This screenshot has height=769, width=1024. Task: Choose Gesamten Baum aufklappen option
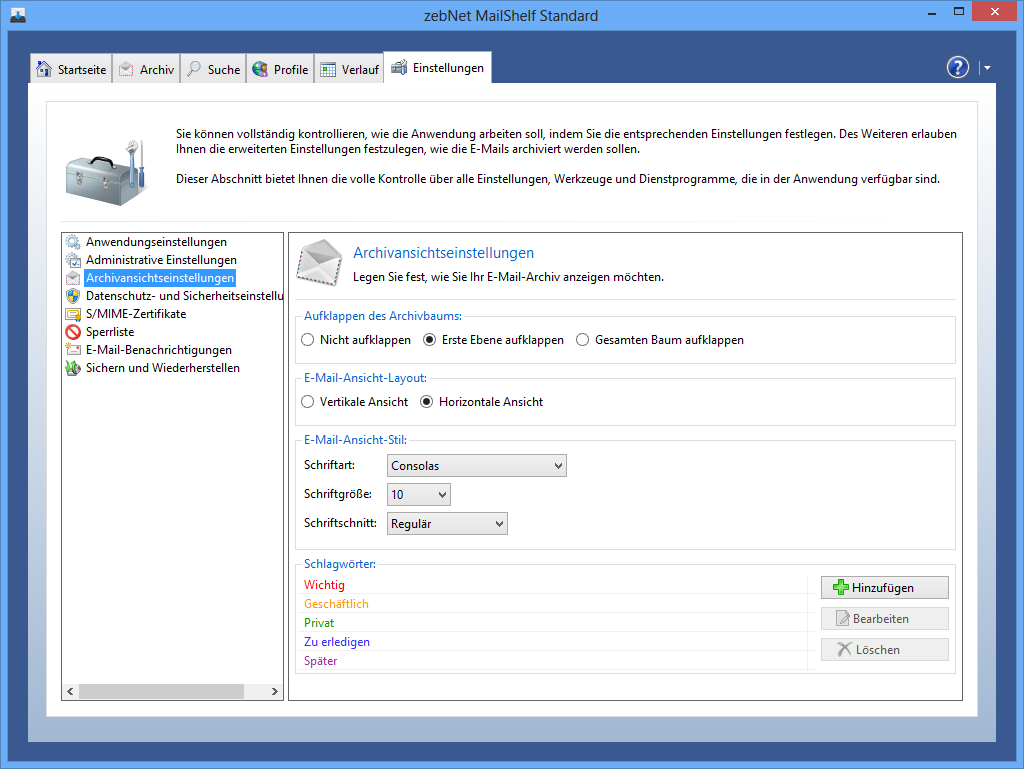pos(583,340)
